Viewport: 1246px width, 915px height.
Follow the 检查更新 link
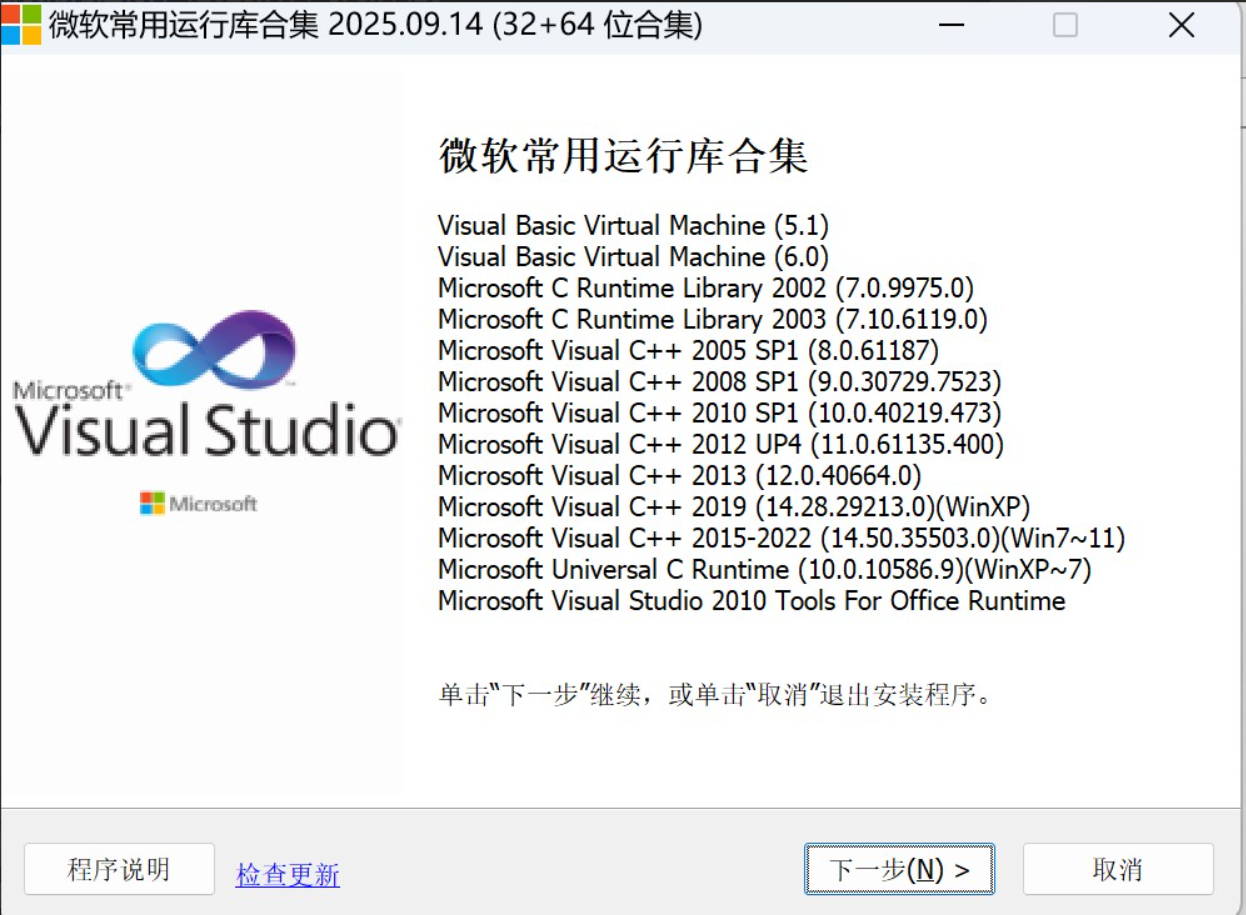(x=288, y=875)
